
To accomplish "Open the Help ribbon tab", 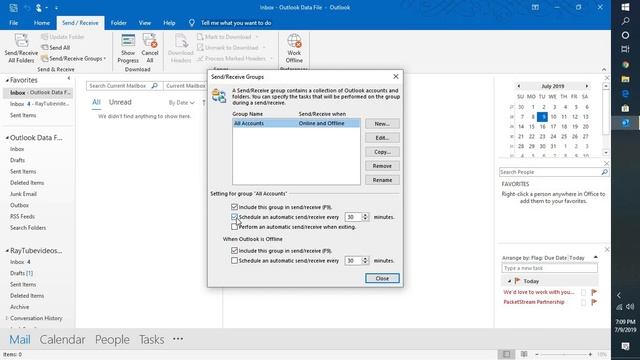I will [169, 23].
